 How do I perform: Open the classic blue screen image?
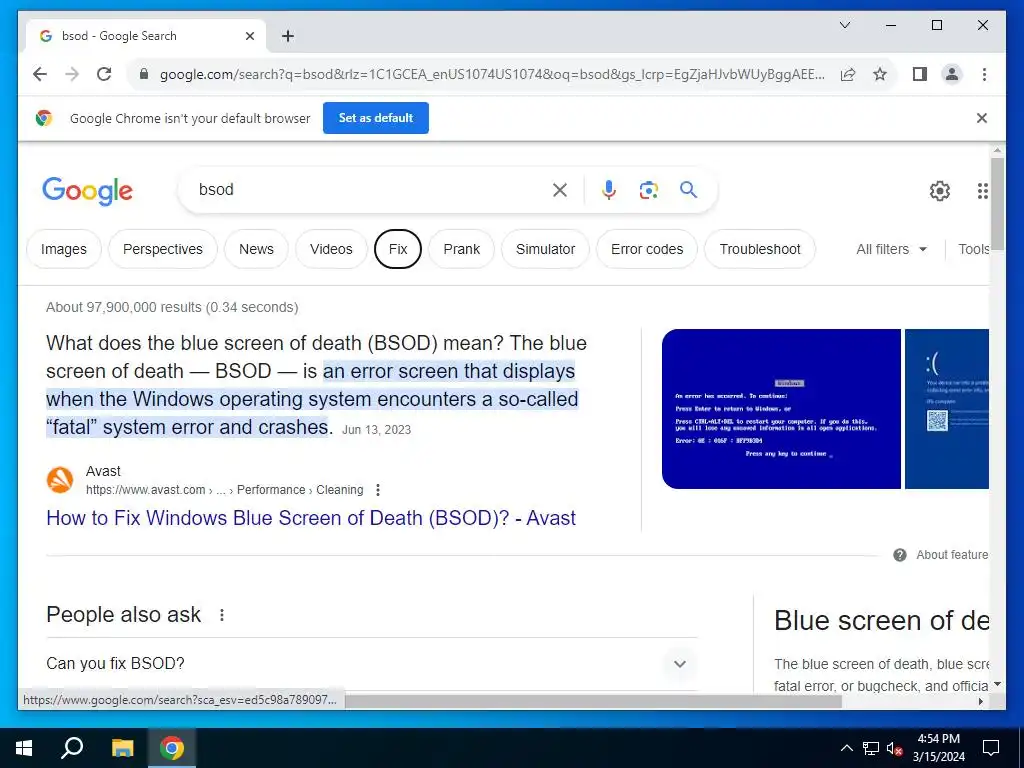click(x=781, y=409)
